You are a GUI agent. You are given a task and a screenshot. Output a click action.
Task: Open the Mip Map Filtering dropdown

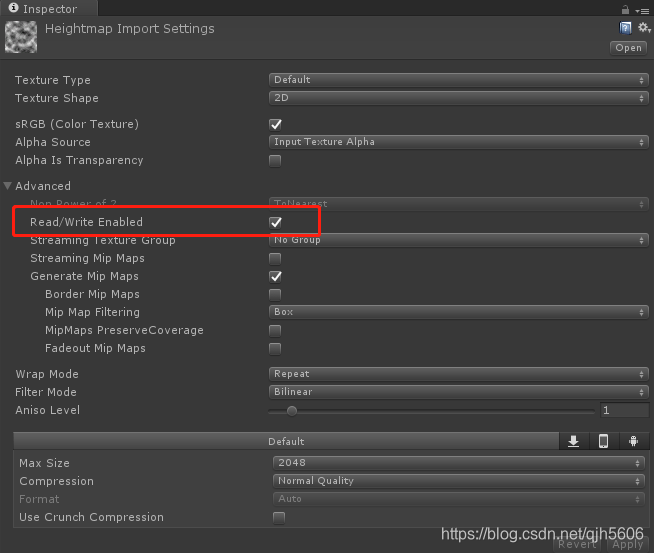click(459, 312)
